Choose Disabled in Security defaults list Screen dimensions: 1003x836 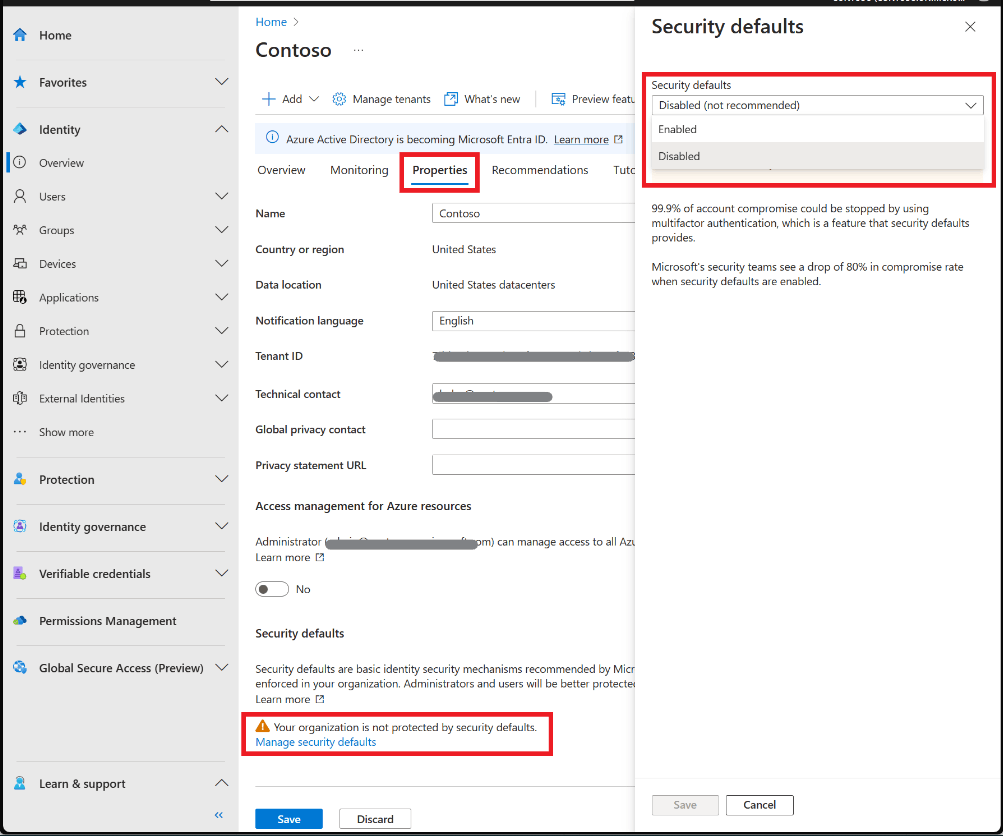tap(817, 156)
